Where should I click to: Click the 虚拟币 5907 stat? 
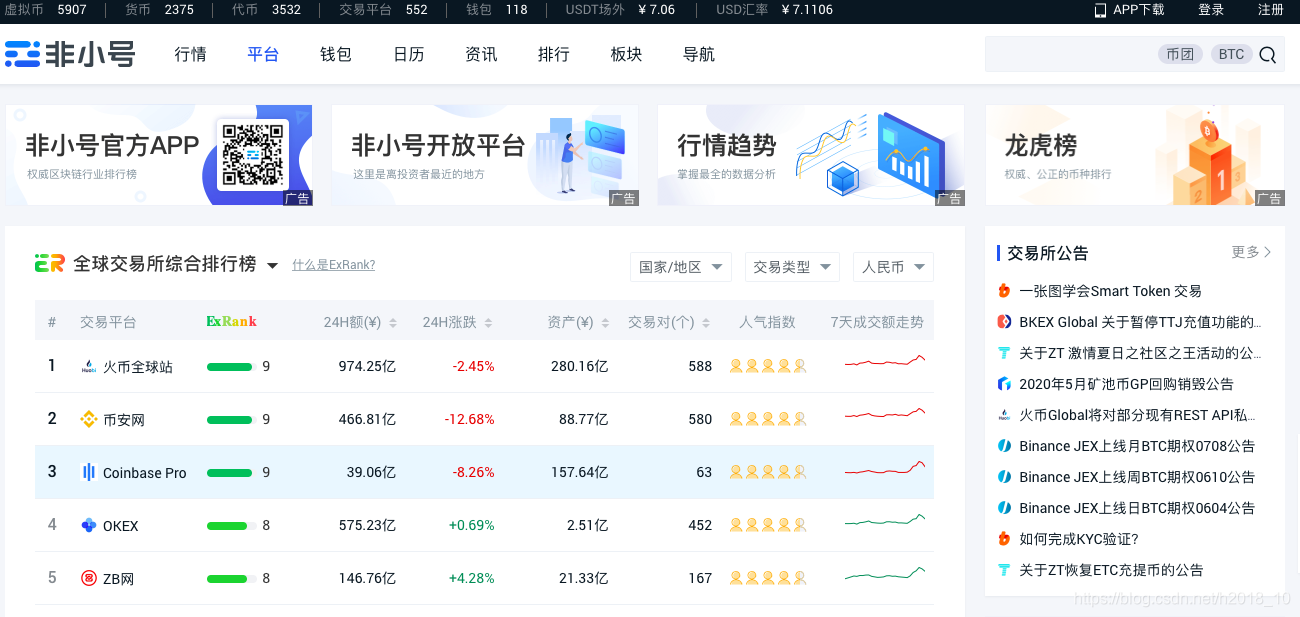[46, 10]
